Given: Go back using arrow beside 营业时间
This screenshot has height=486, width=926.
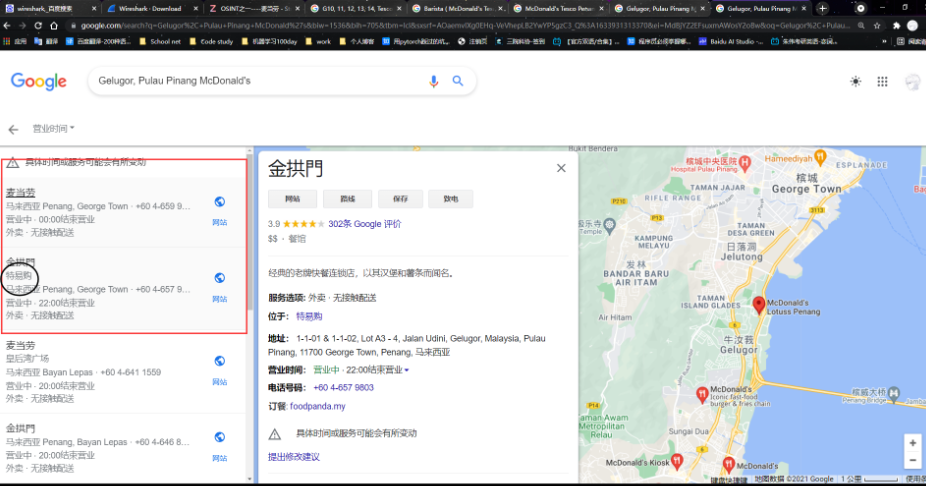Looking at the screenshot, I should tap(13, 129).
